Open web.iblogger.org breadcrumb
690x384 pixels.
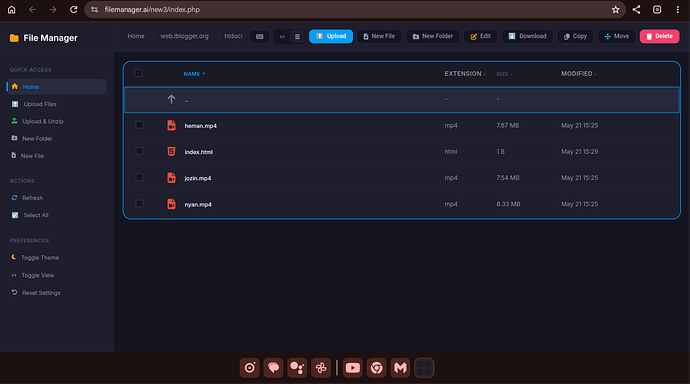point(184,36)
